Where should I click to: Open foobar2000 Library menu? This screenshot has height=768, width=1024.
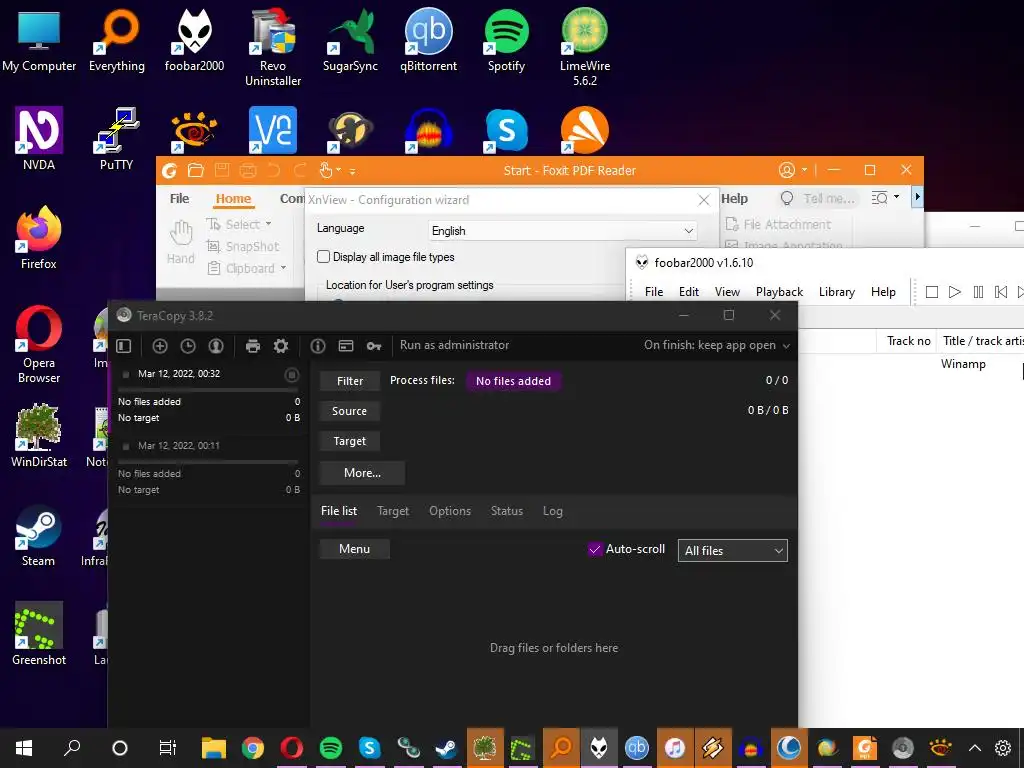[x=837, y=292]
